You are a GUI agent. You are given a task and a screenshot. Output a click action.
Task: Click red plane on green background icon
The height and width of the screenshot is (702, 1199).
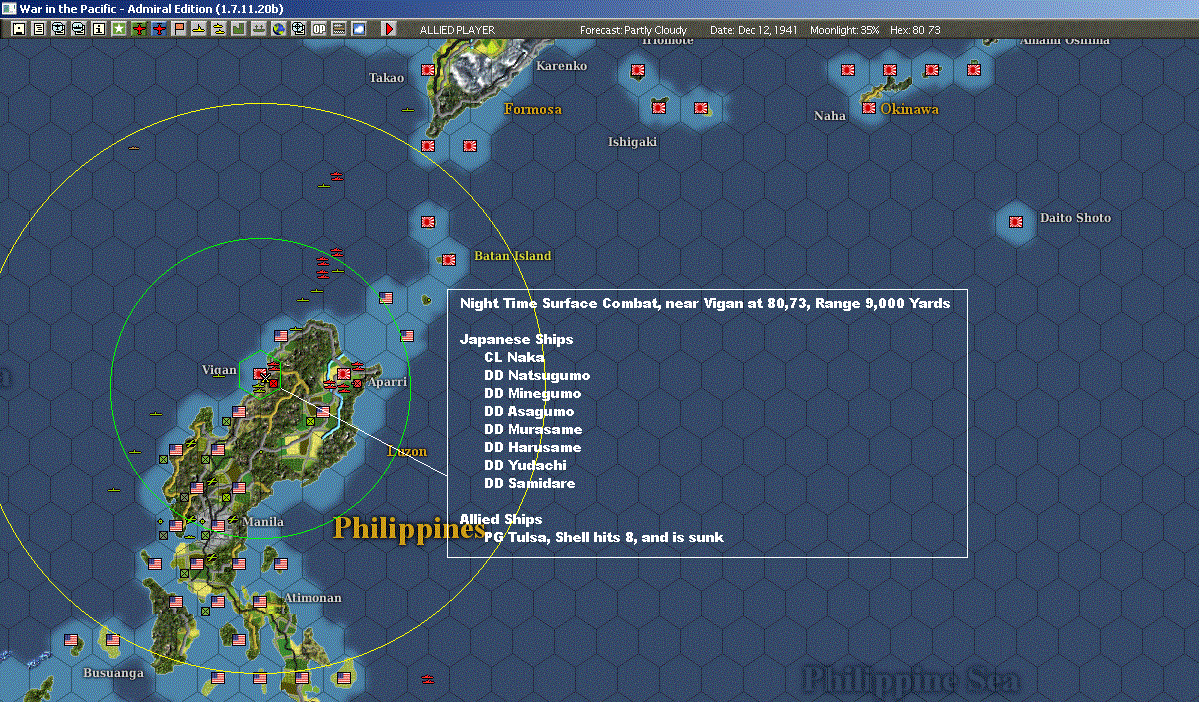click(x=138, y=29)
